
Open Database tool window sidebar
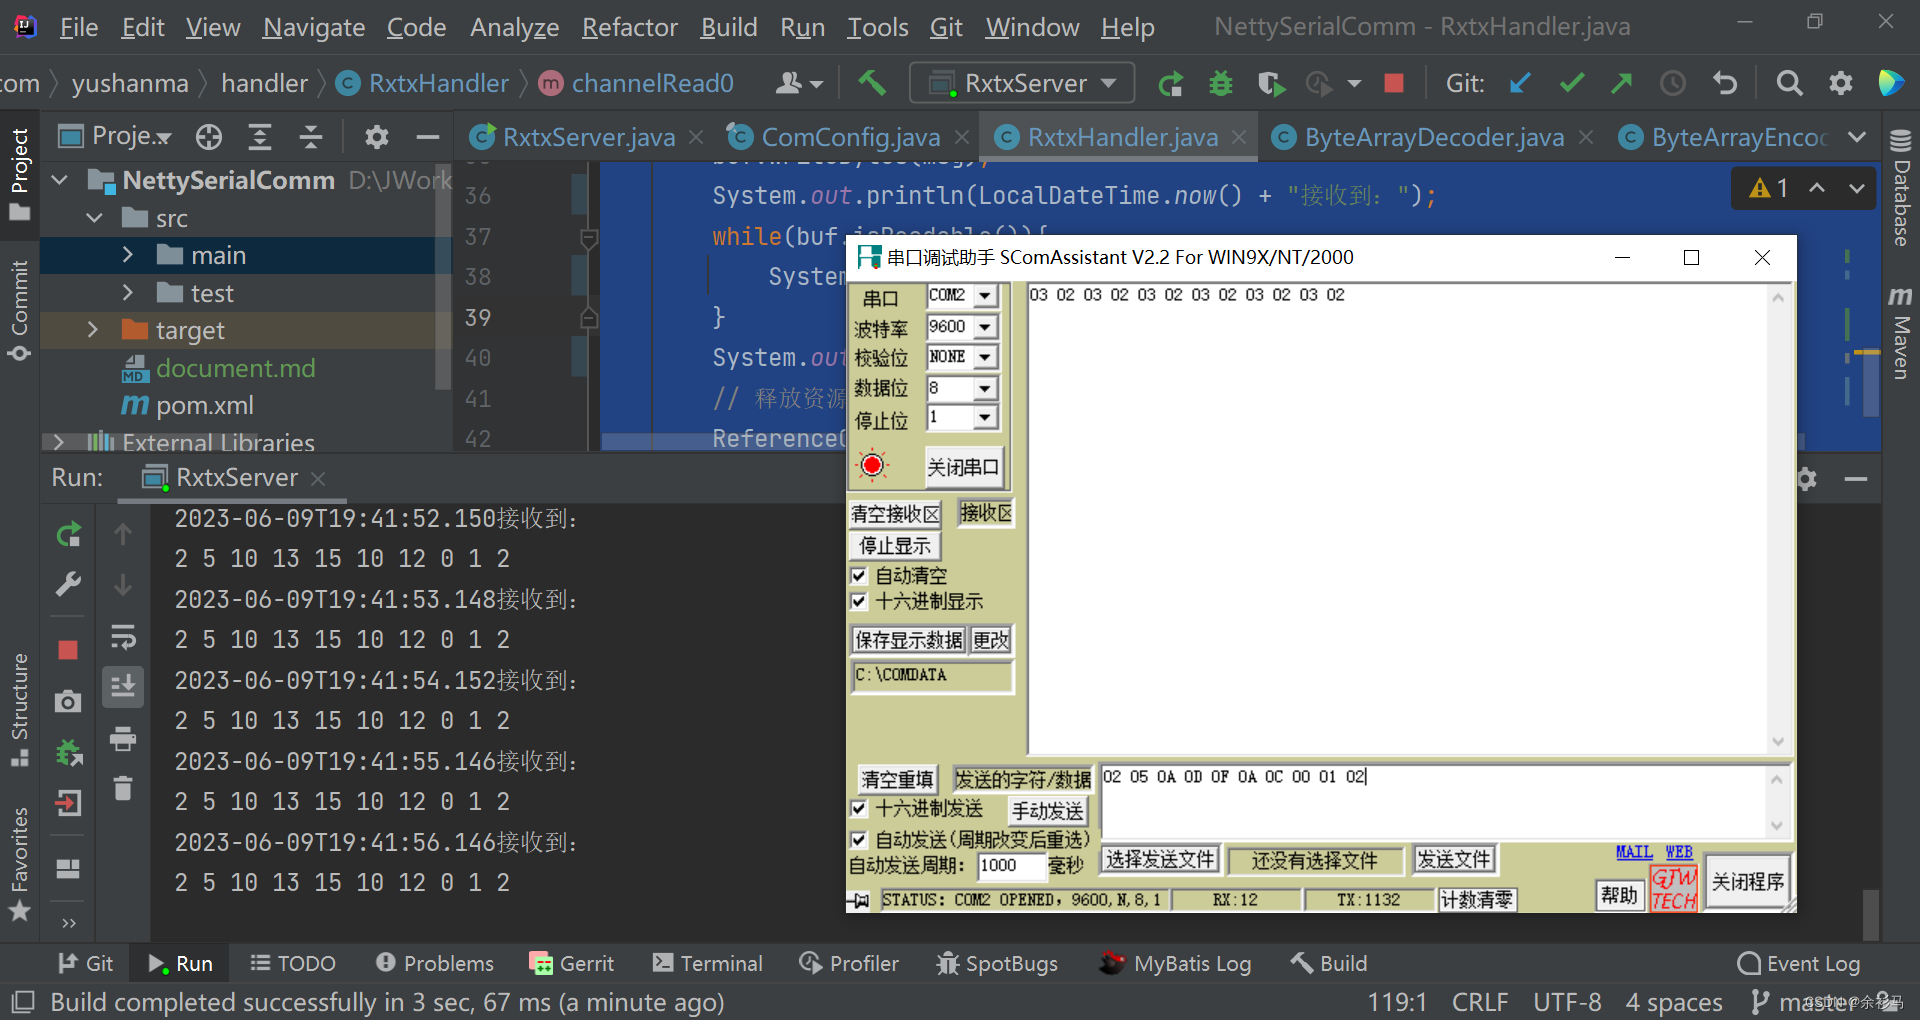(1901, 188)
